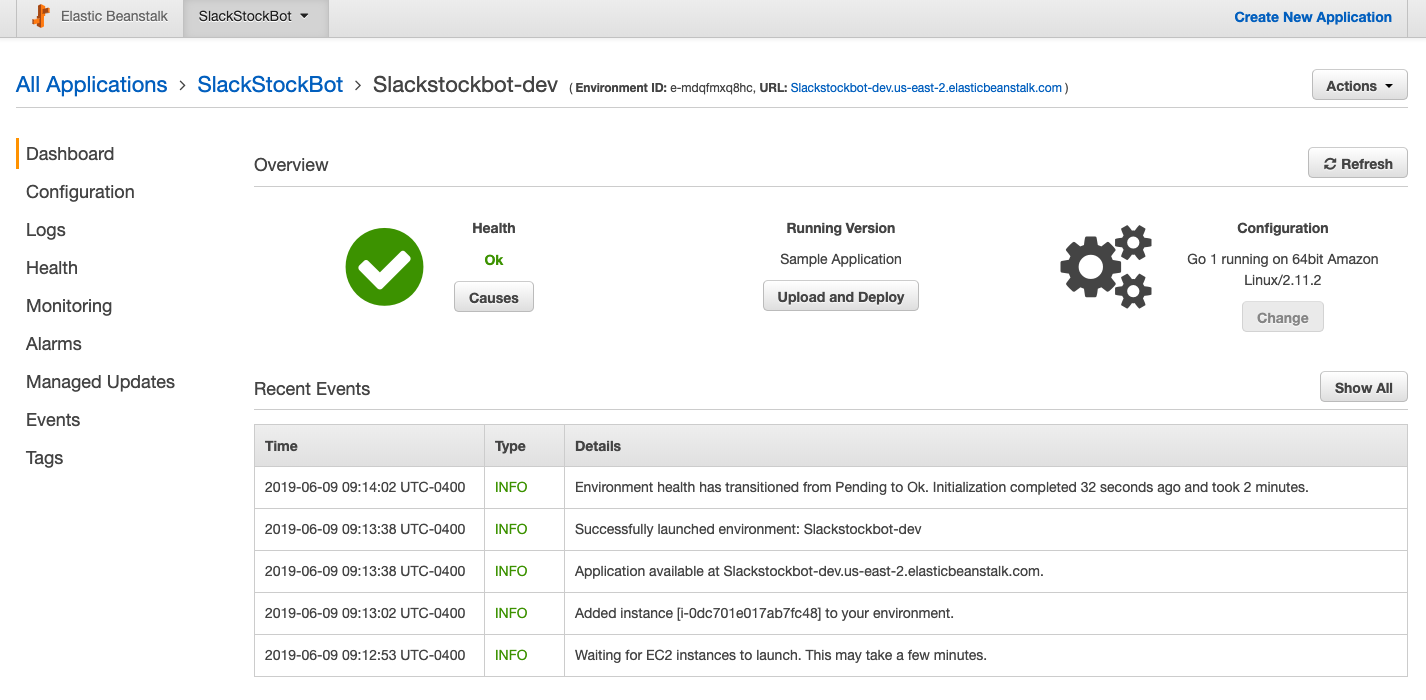
Task: Click 'Environment health has transitioned' event detail
Action: coord(942,487)
